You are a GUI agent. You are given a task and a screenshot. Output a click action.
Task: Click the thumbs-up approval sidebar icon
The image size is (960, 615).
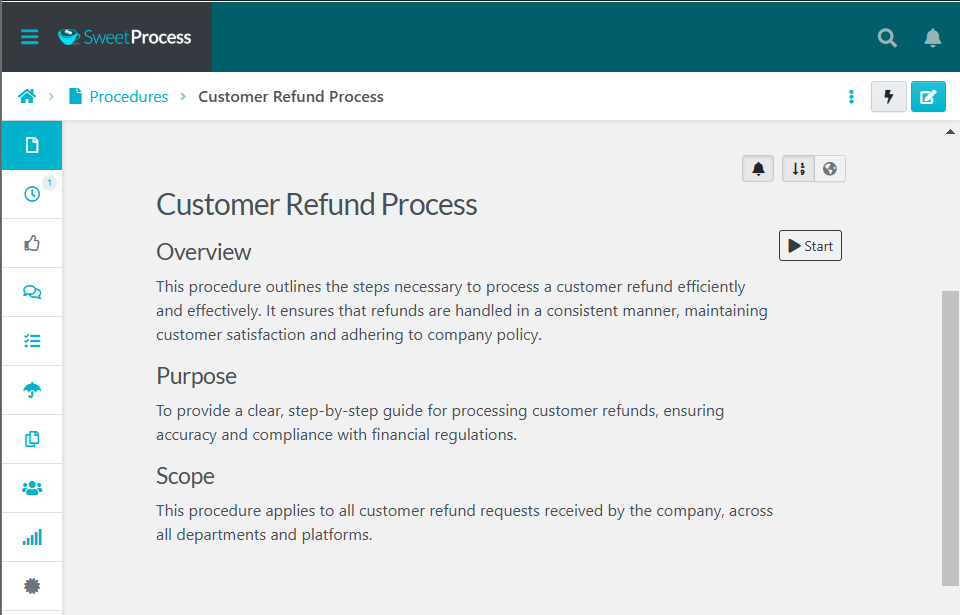pos(32,243)
